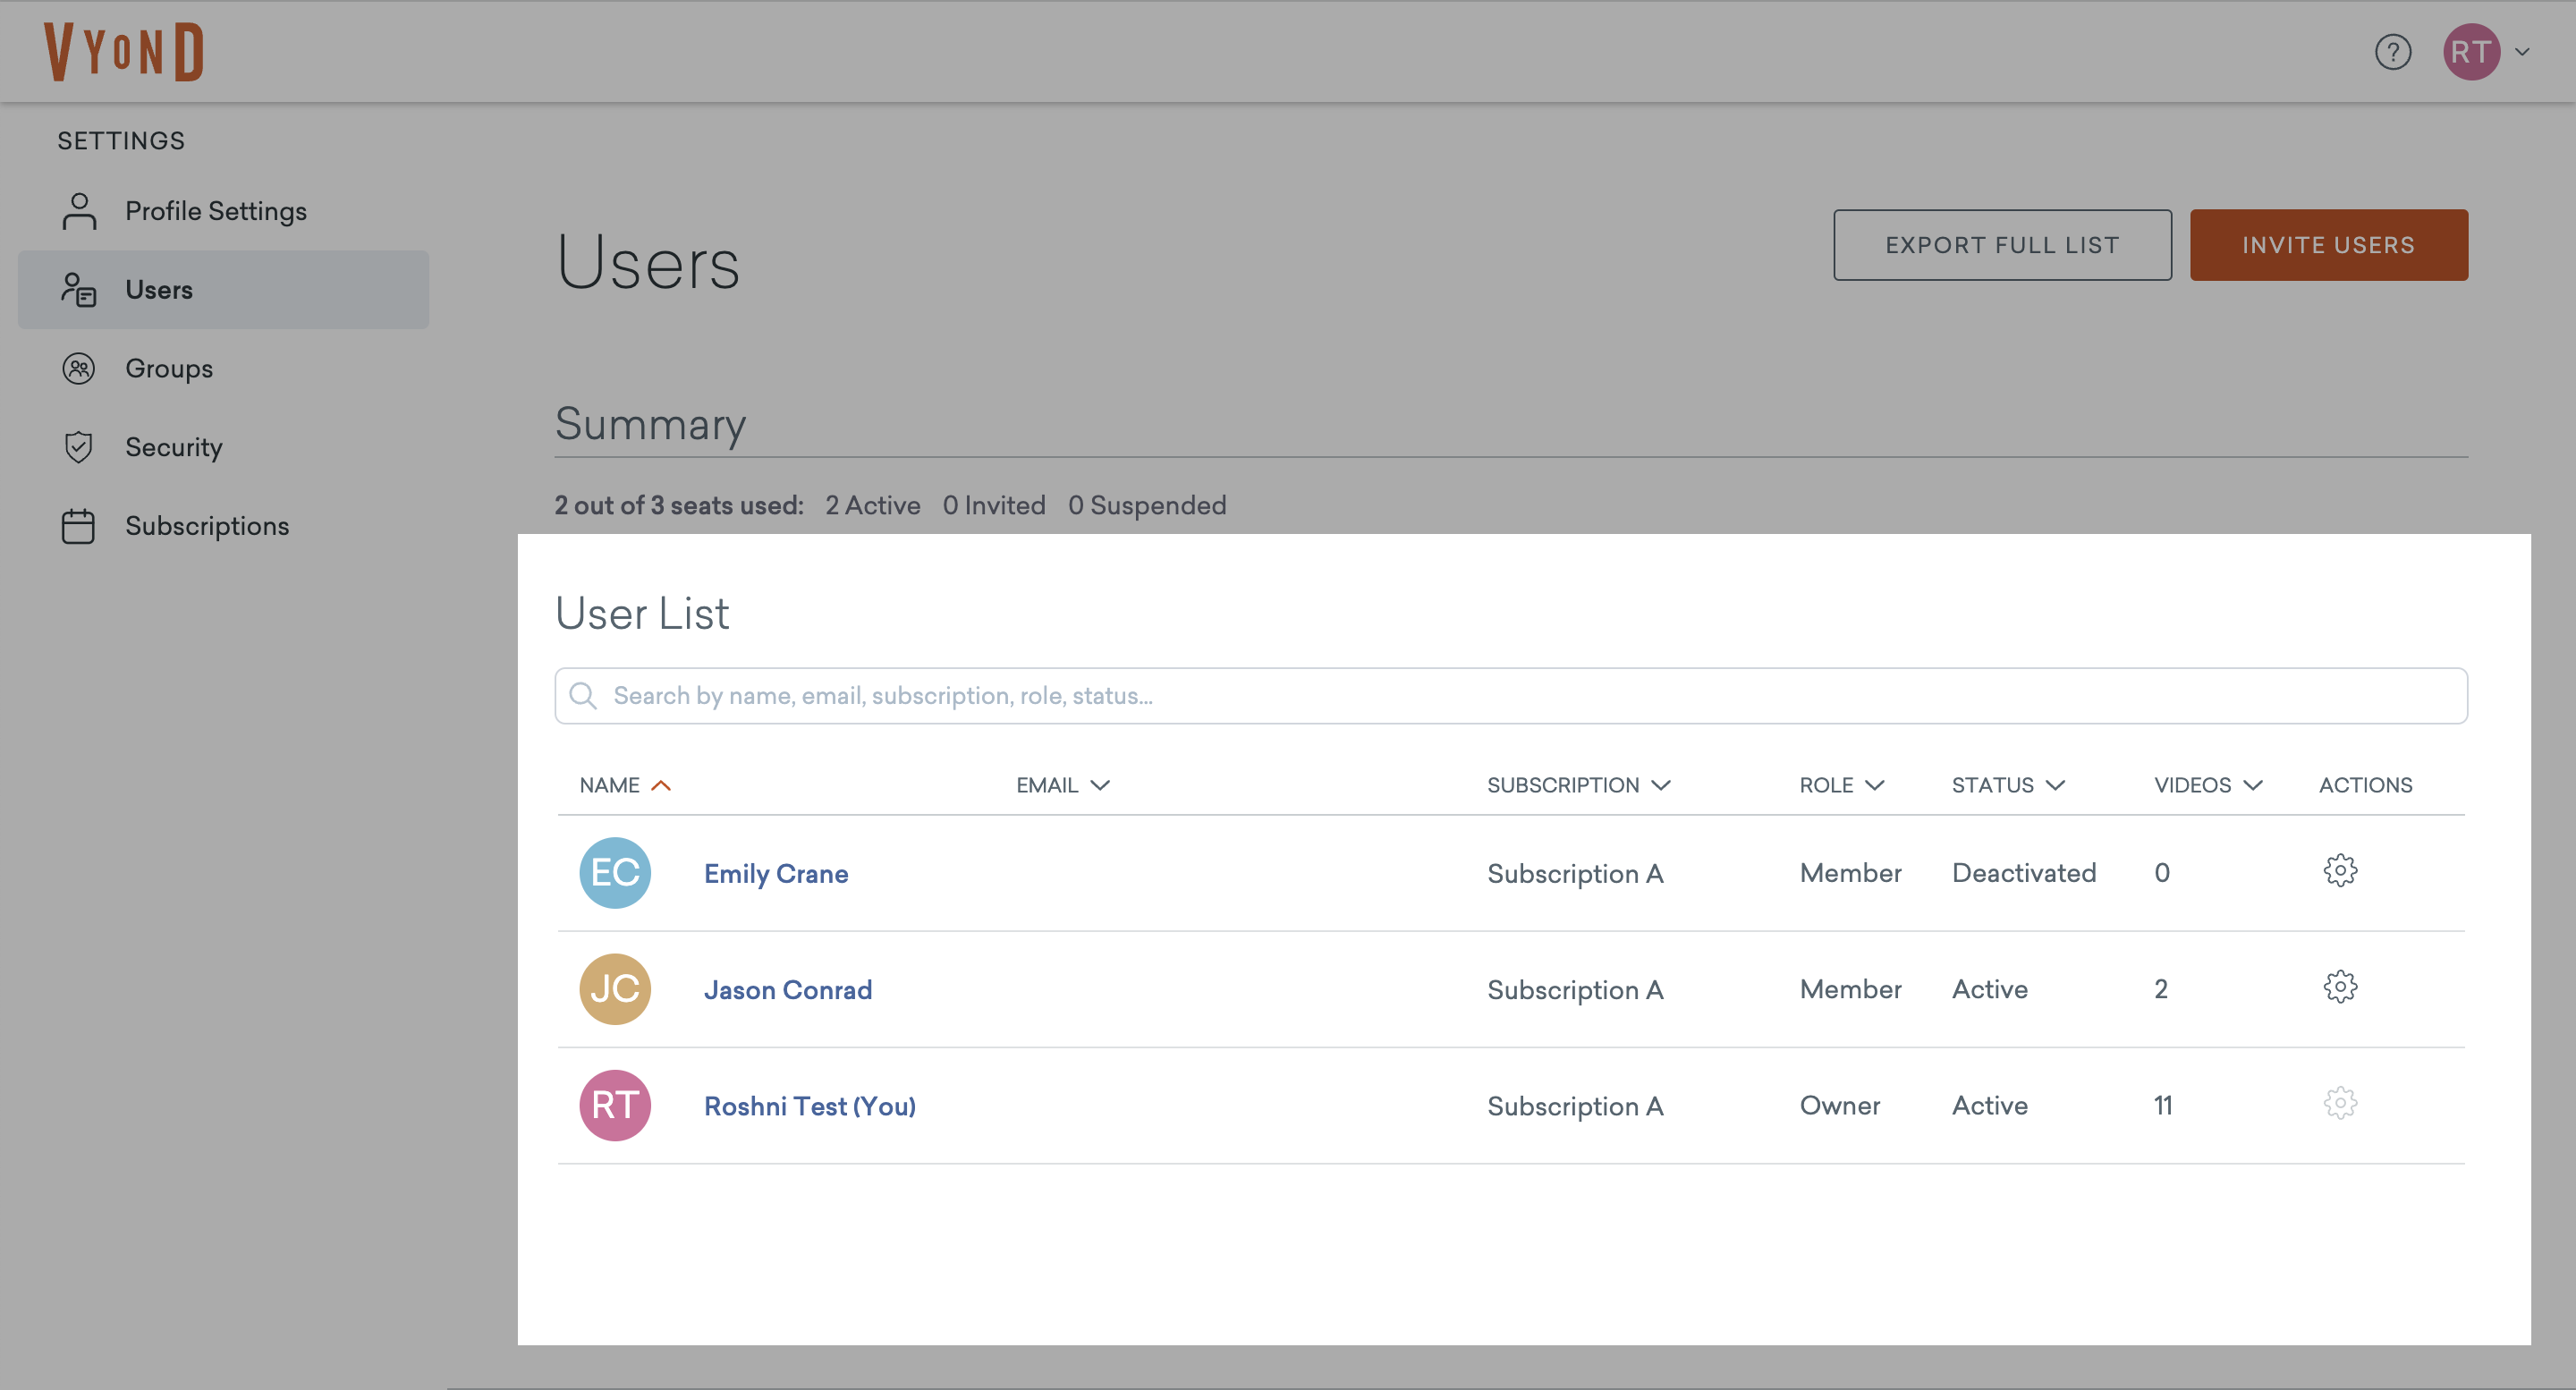
Task: Open Security settings in sidebar
Action: pos(173,447)
